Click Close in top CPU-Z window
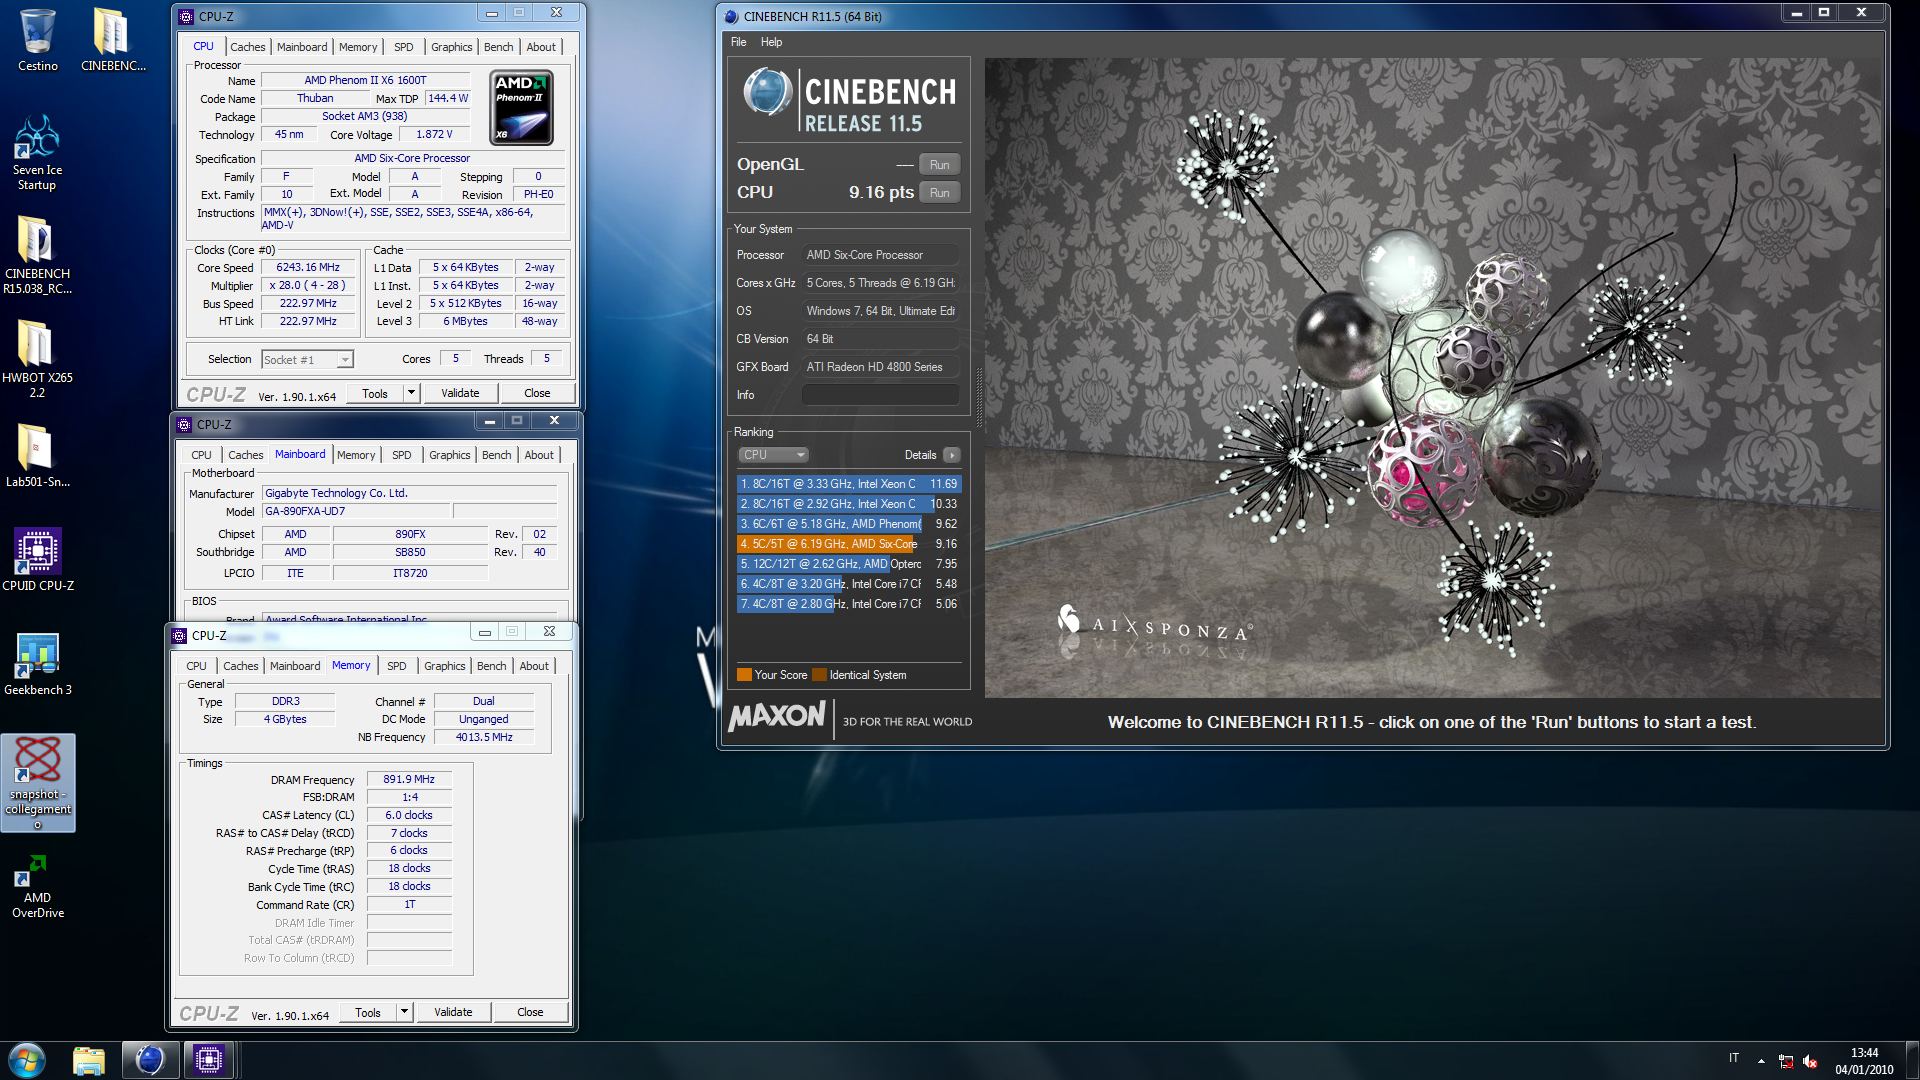Image resolution: width=1920 pixels, height=1080 pixels. (x=537, y=393)
